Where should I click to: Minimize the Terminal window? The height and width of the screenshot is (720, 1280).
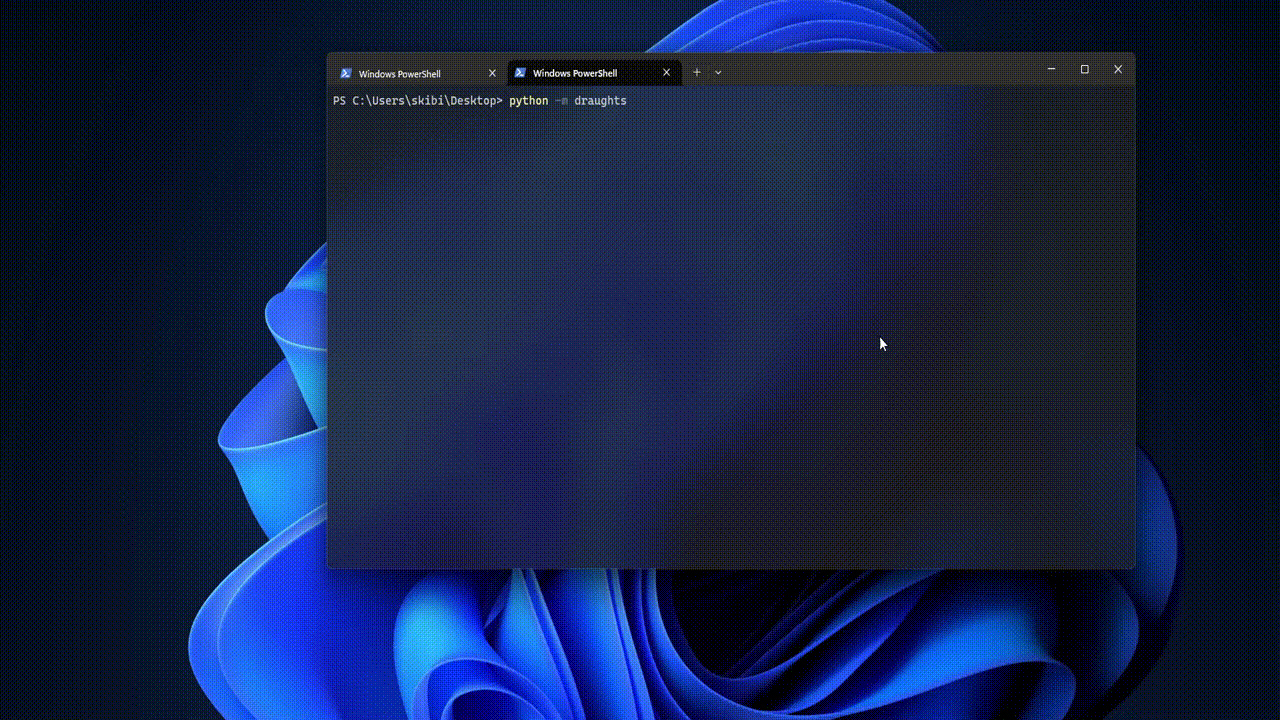pyautogui.click(x=1051, y=69)
